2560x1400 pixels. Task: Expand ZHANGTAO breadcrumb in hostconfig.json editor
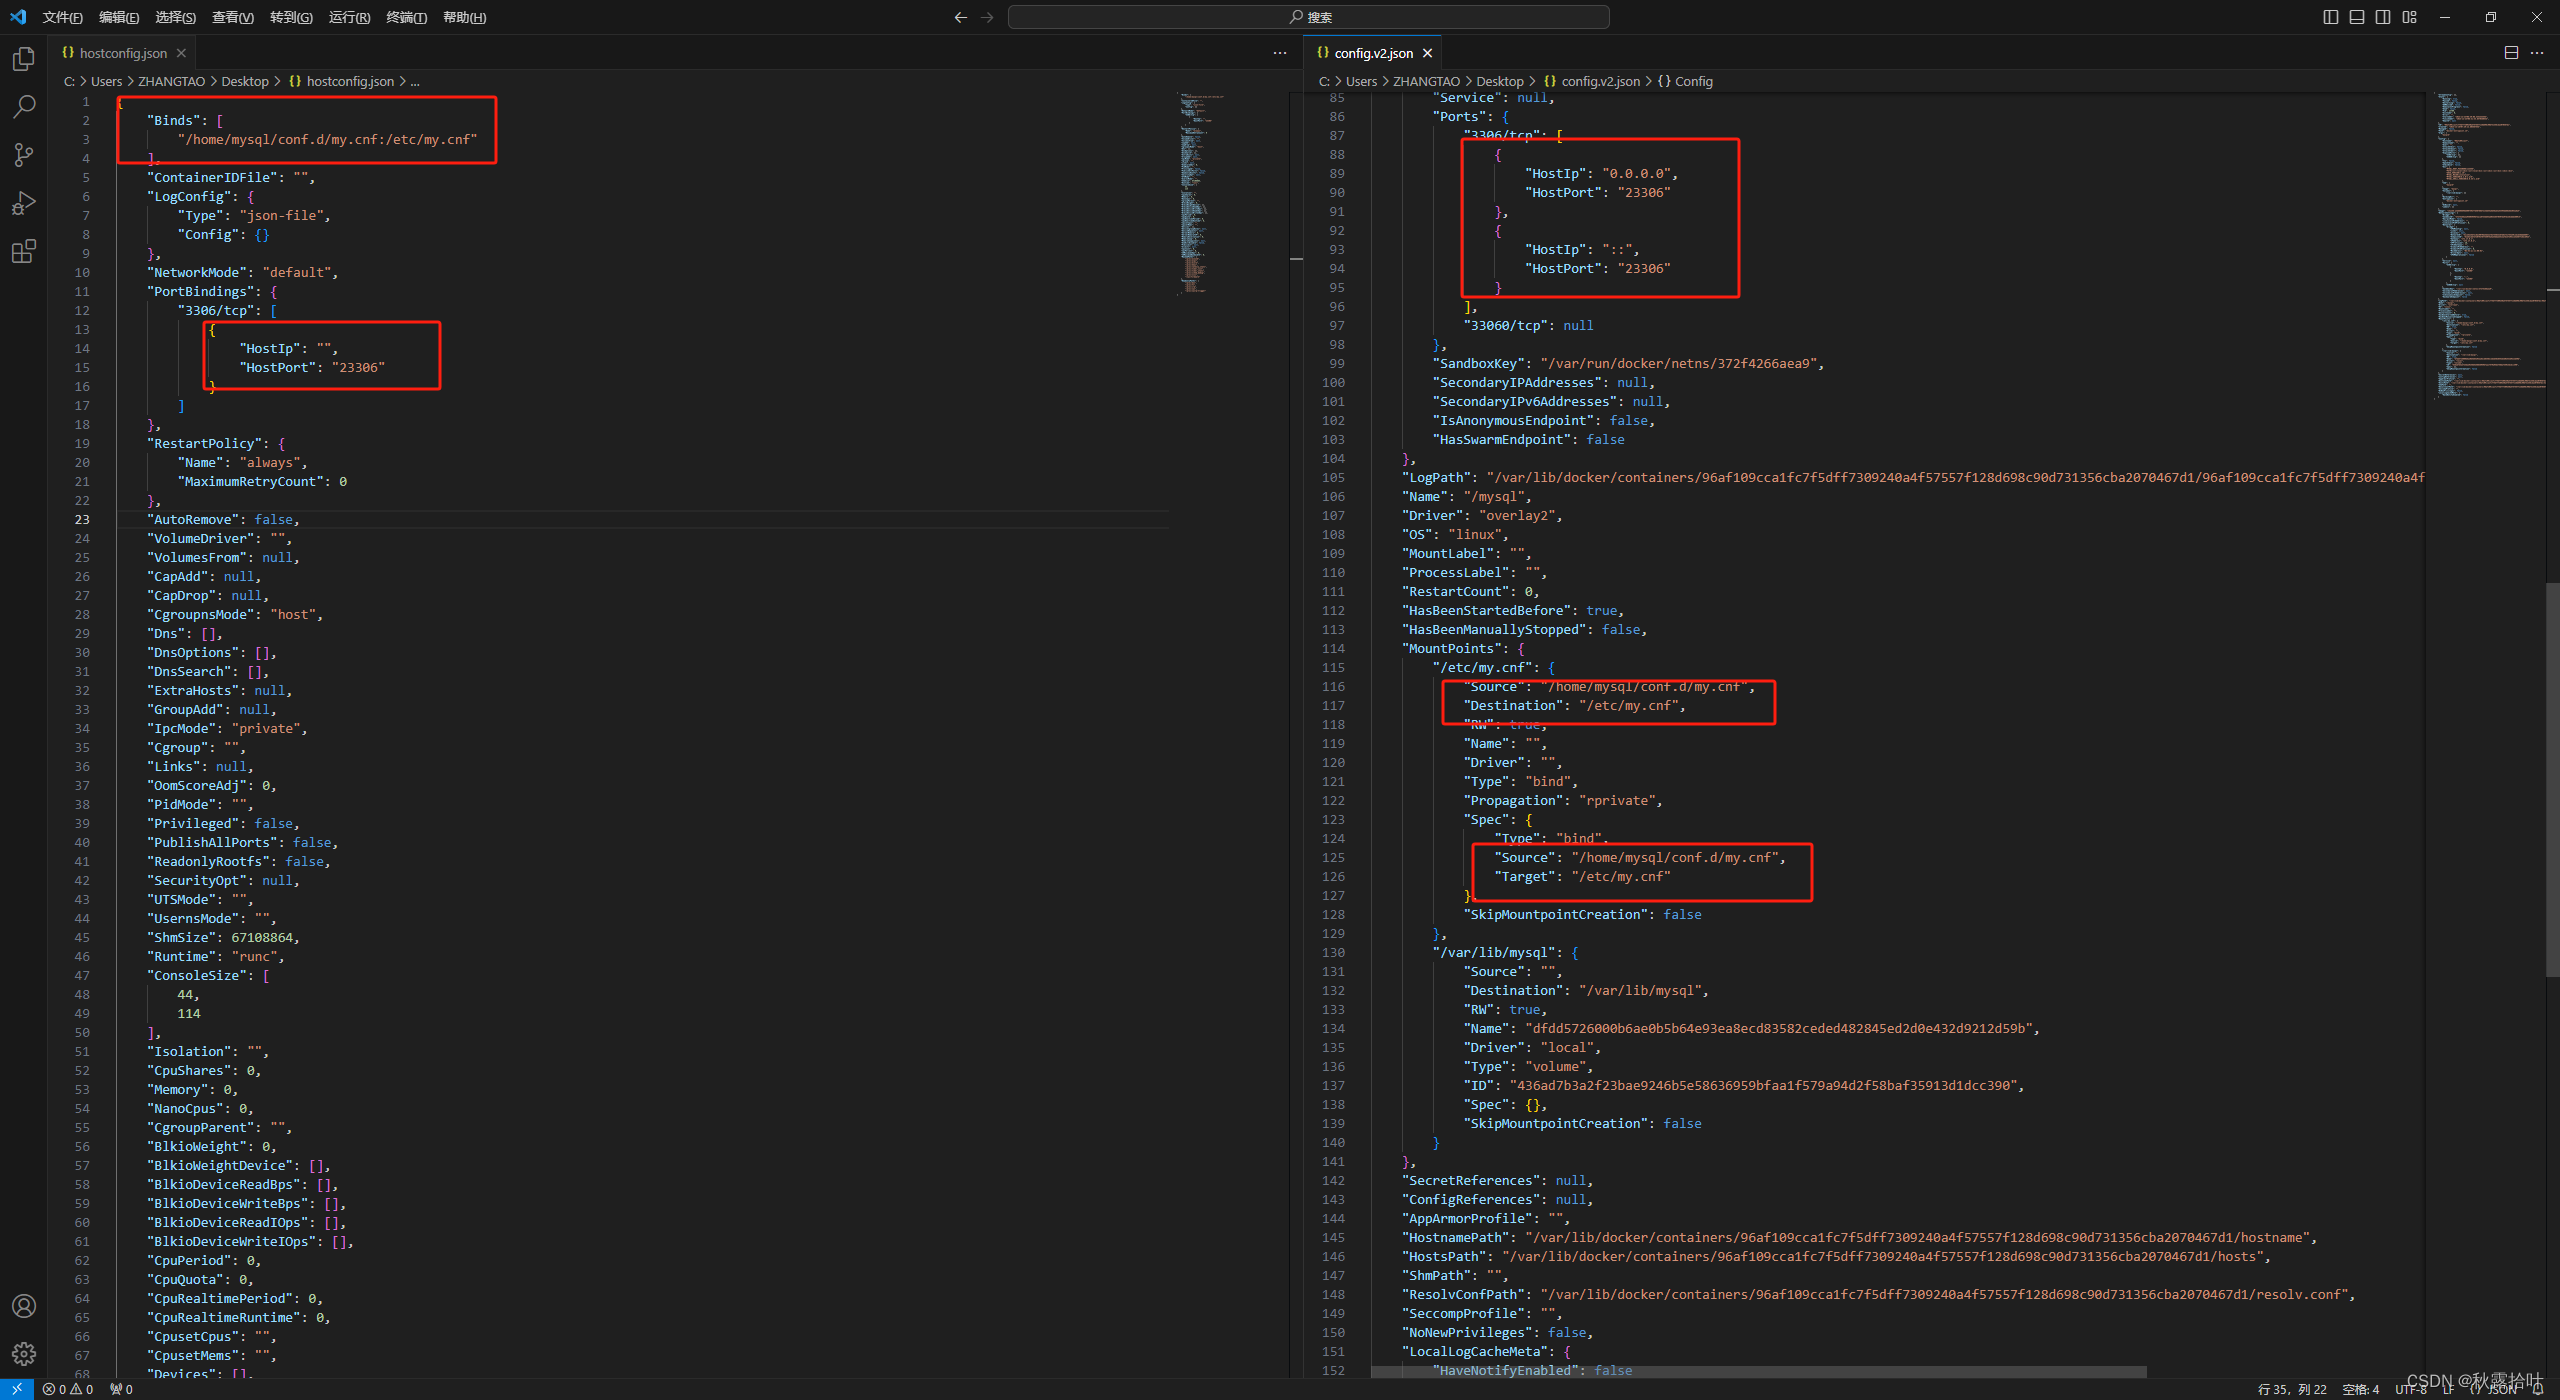pyautogui.click(x=171, y=81)
